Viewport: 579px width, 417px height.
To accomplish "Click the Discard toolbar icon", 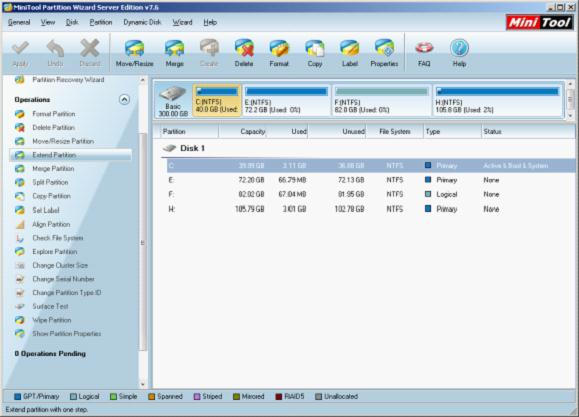I will tap(90, 48).
